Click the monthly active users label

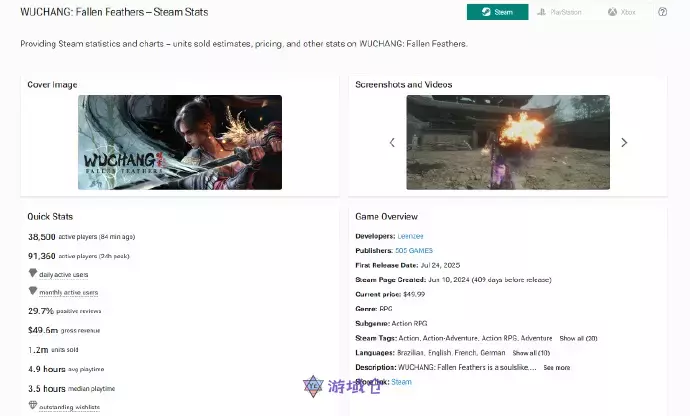(x=69, y=293)
